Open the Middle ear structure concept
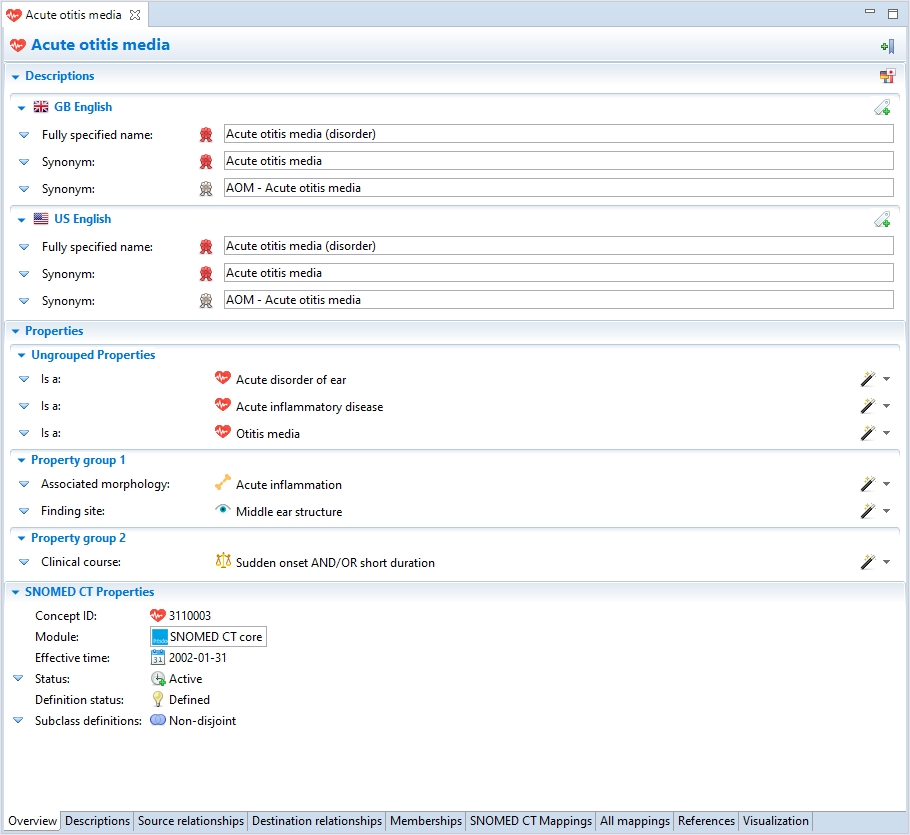This screenshot has width=910, height=835. coord(288,512)
